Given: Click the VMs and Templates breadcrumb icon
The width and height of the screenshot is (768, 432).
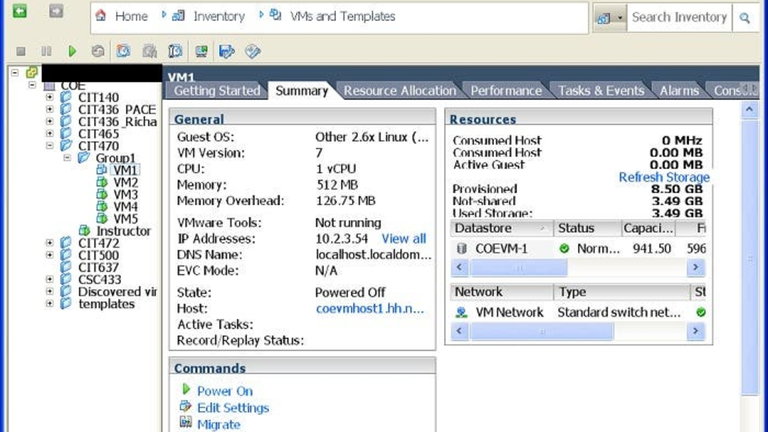Looking at the screenshot, I should pyautogui.click(x=276, y=15).
